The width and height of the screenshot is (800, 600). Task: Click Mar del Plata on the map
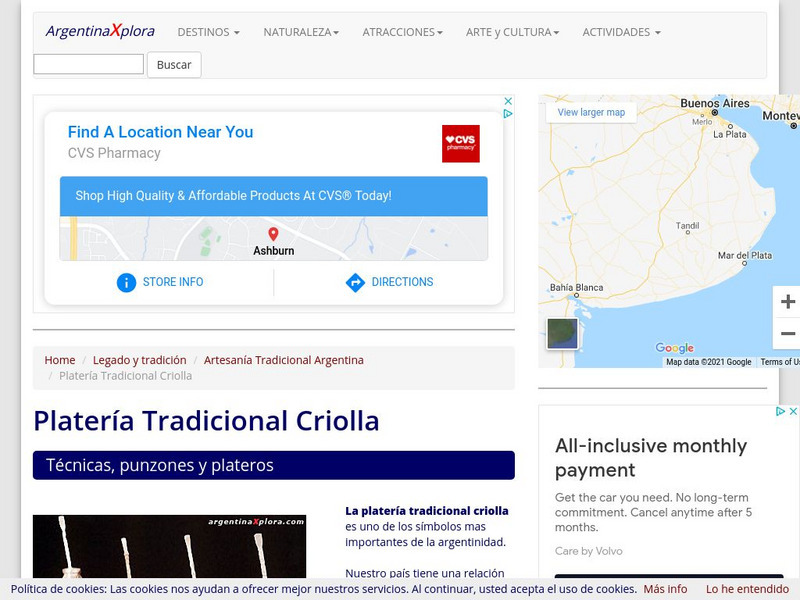[x=744, y=256]
